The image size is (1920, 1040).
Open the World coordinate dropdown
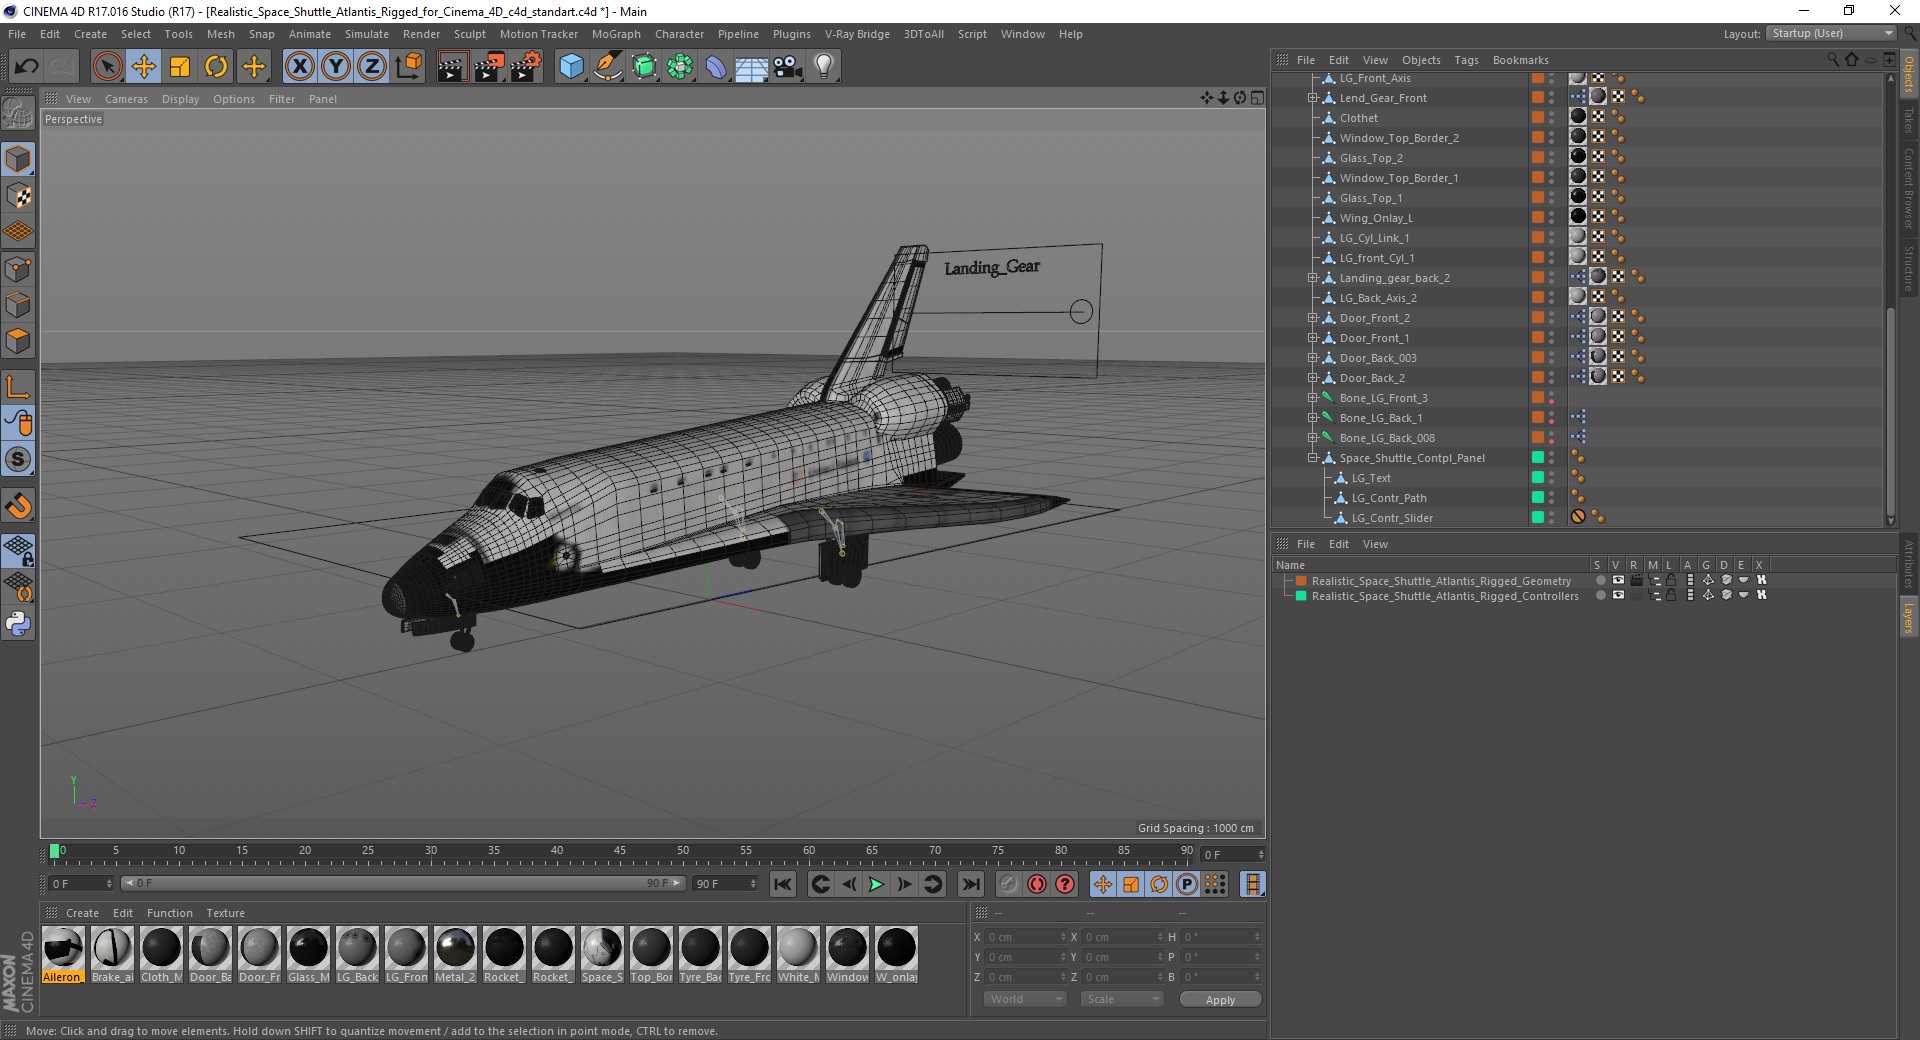point(1025,999)
